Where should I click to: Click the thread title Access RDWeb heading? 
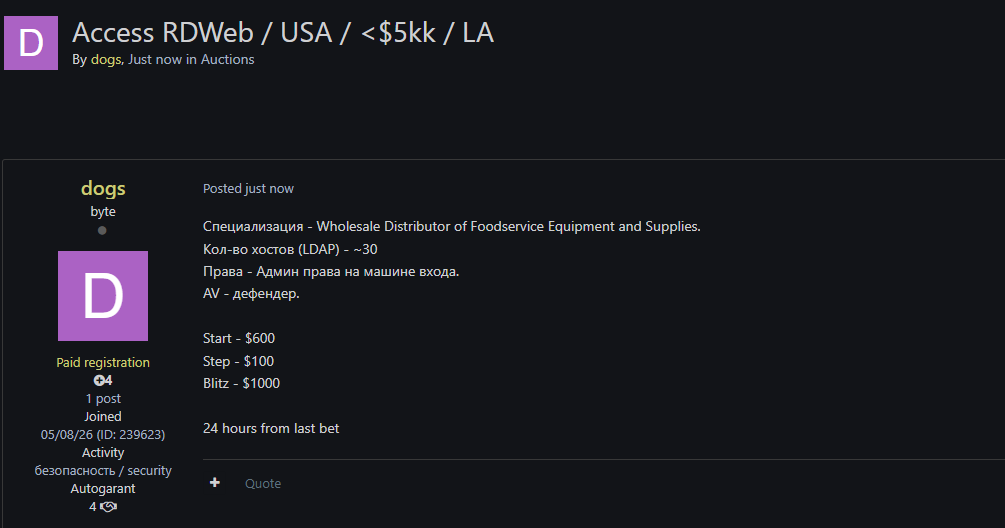pos(283,33)
